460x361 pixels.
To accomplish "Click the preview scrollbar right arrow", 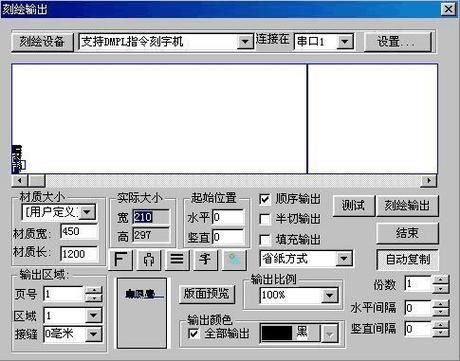I will (x=429, y=181).
